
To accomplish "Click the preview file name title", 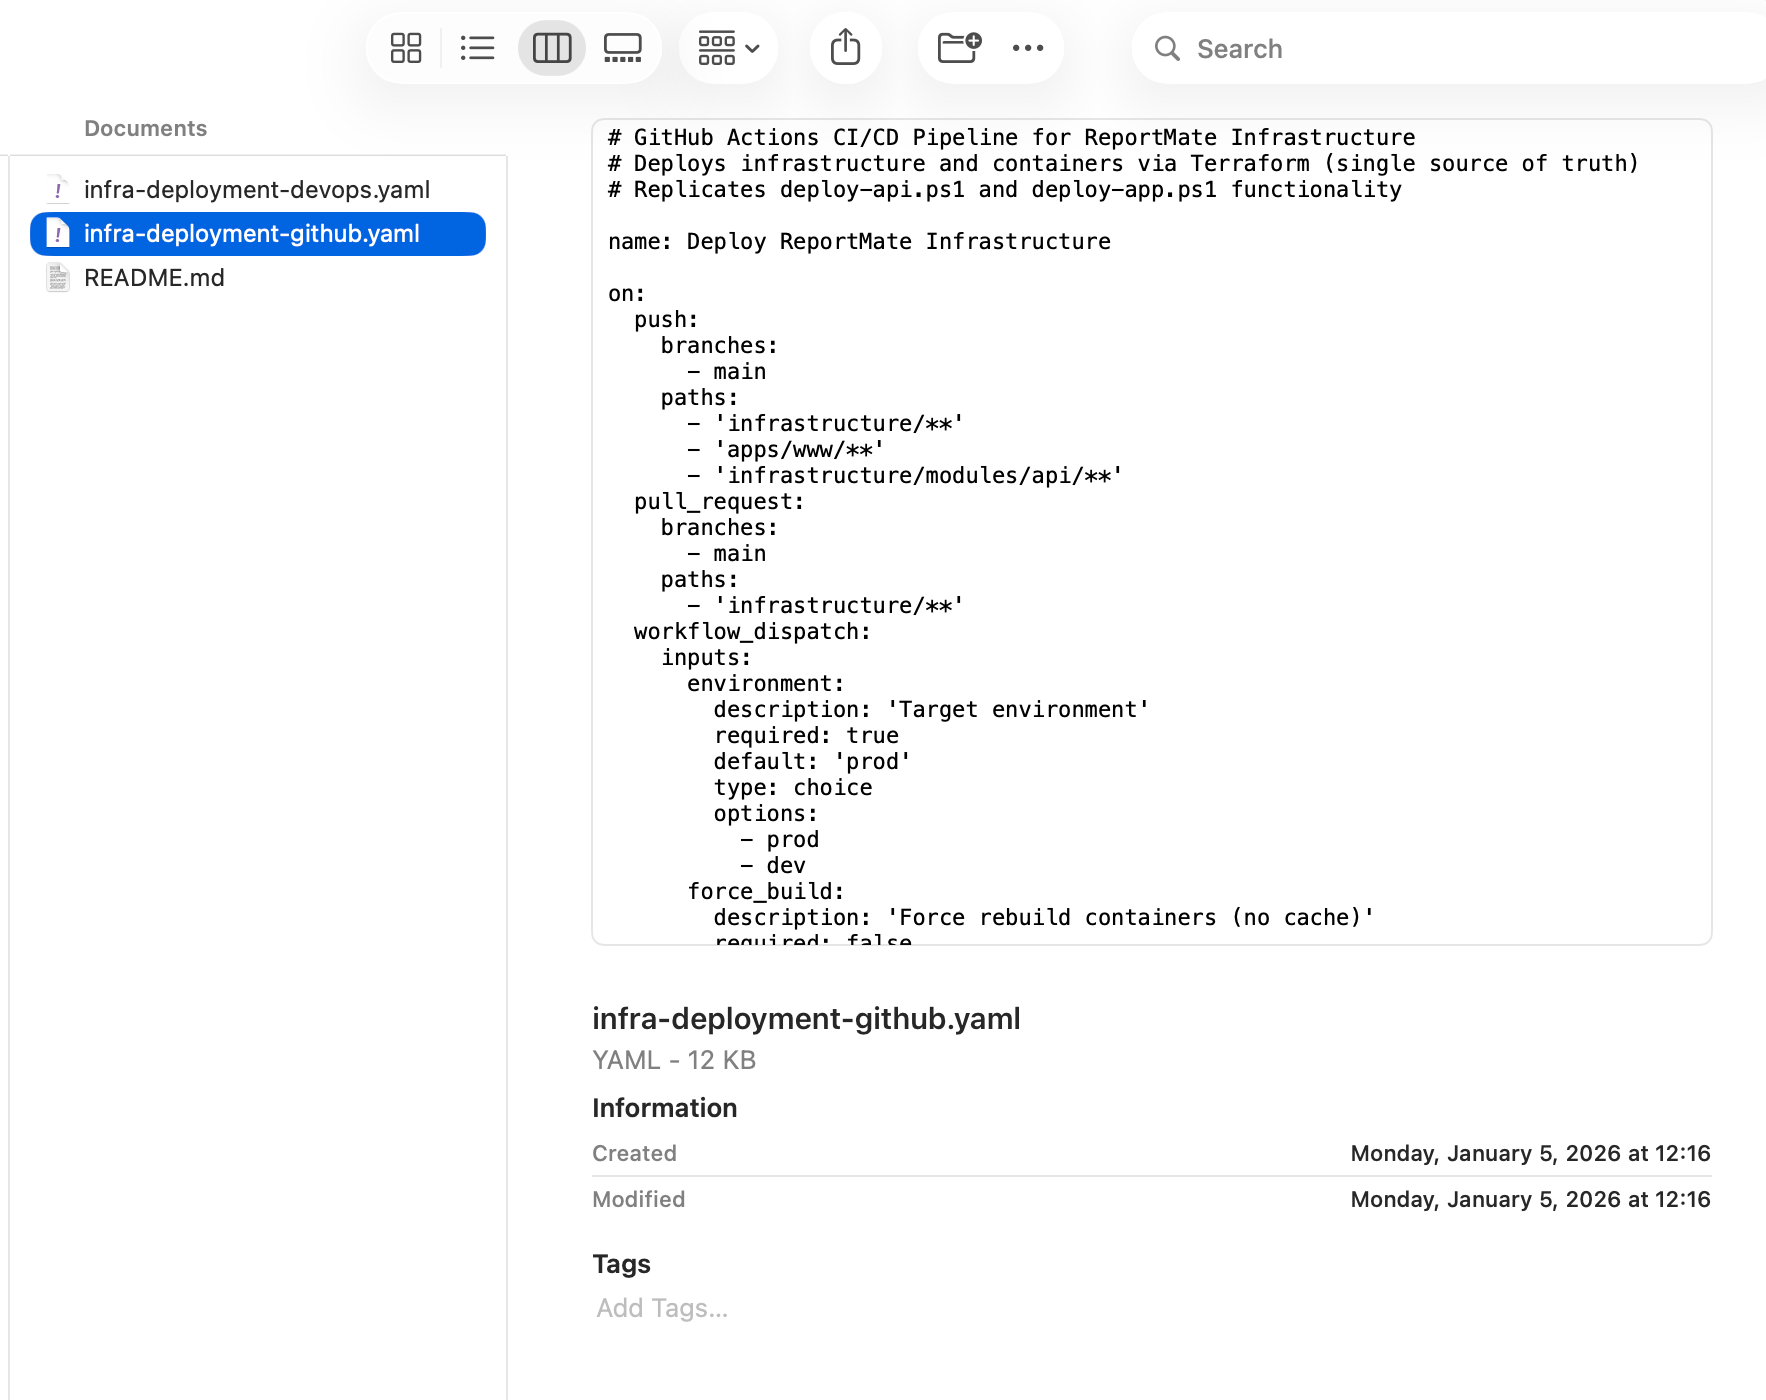I will coord(806,1019).
